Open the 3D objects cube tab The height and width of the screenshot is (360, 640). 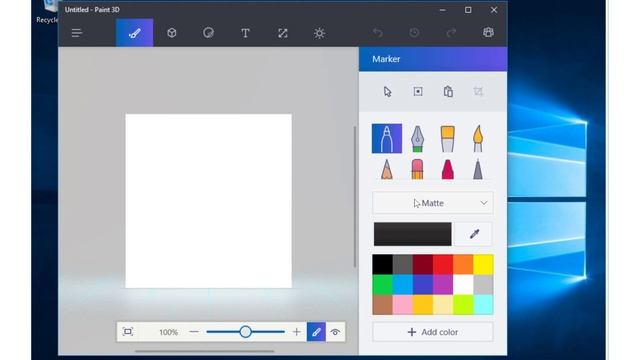point(172,33)
